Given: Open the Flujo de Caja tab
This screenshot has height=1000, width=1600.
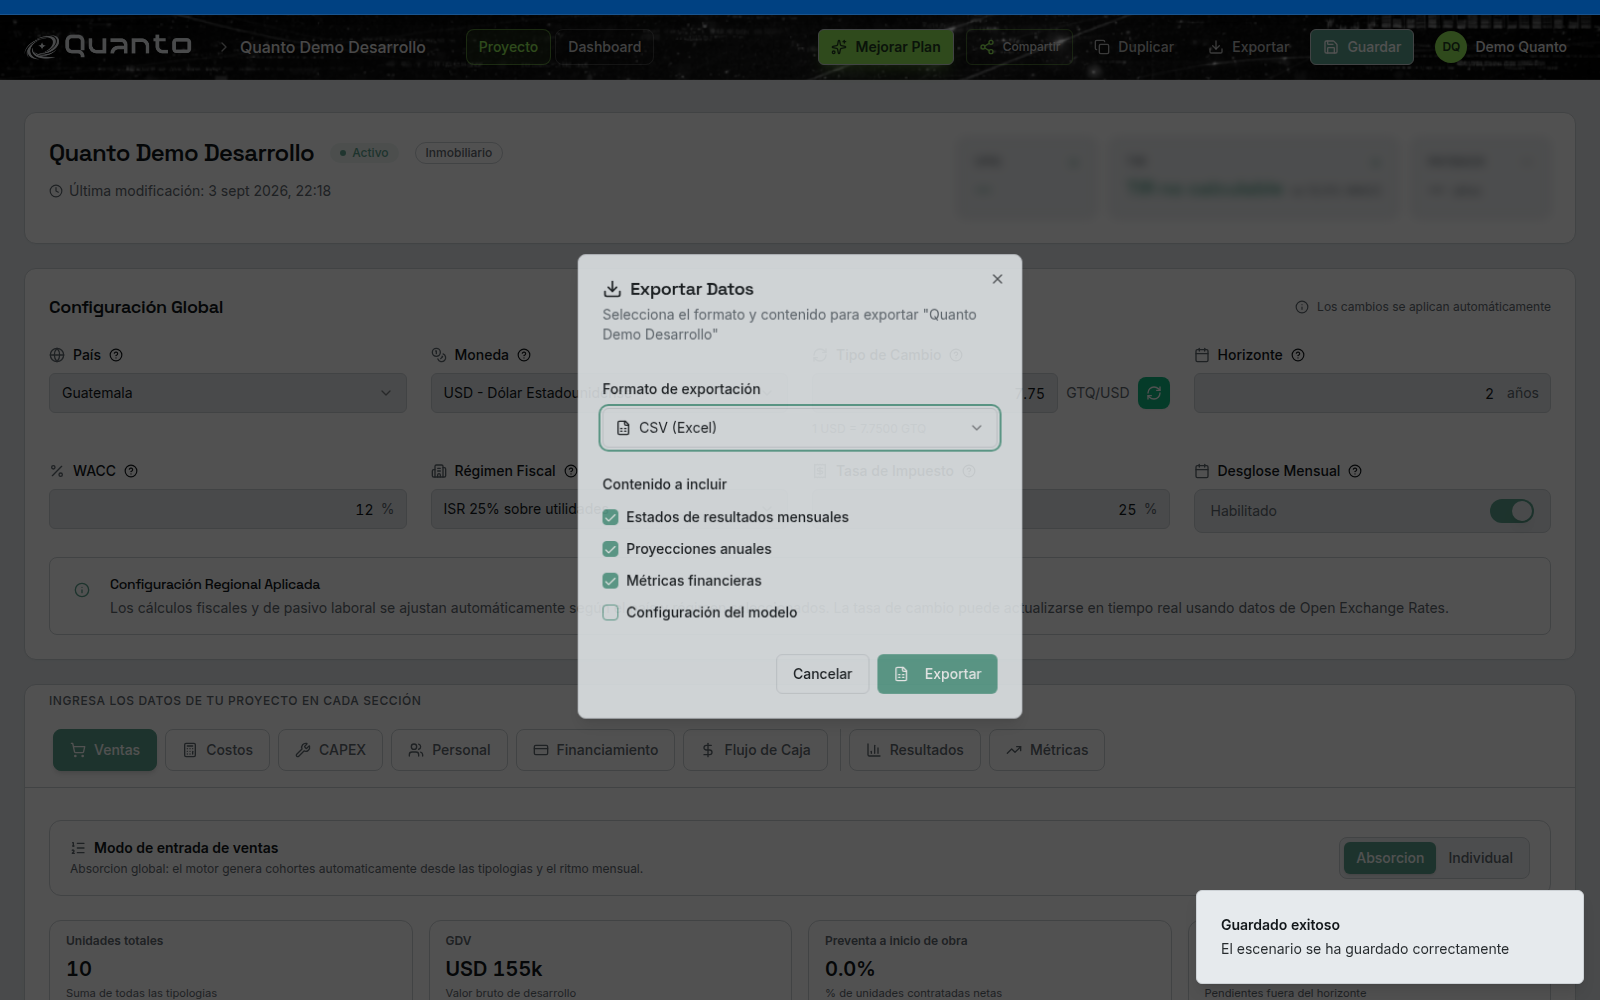Looking at the screenshot, I should [x=756, y=750].
